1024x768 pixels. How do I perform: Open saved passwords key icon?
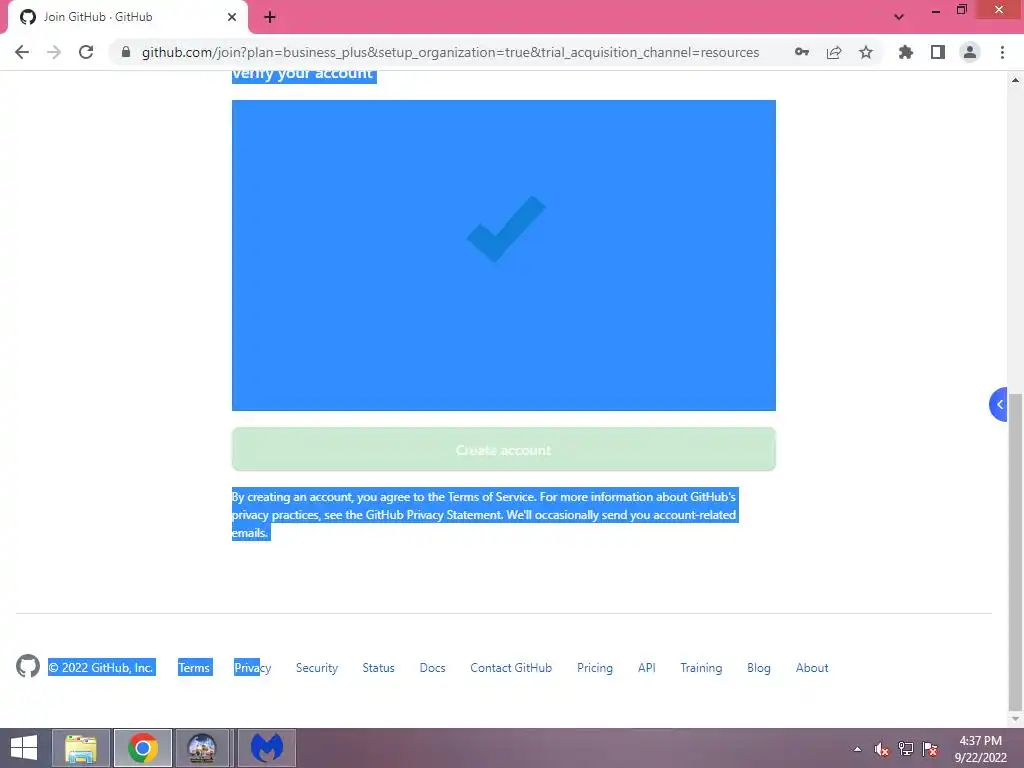tap(802, 52)
